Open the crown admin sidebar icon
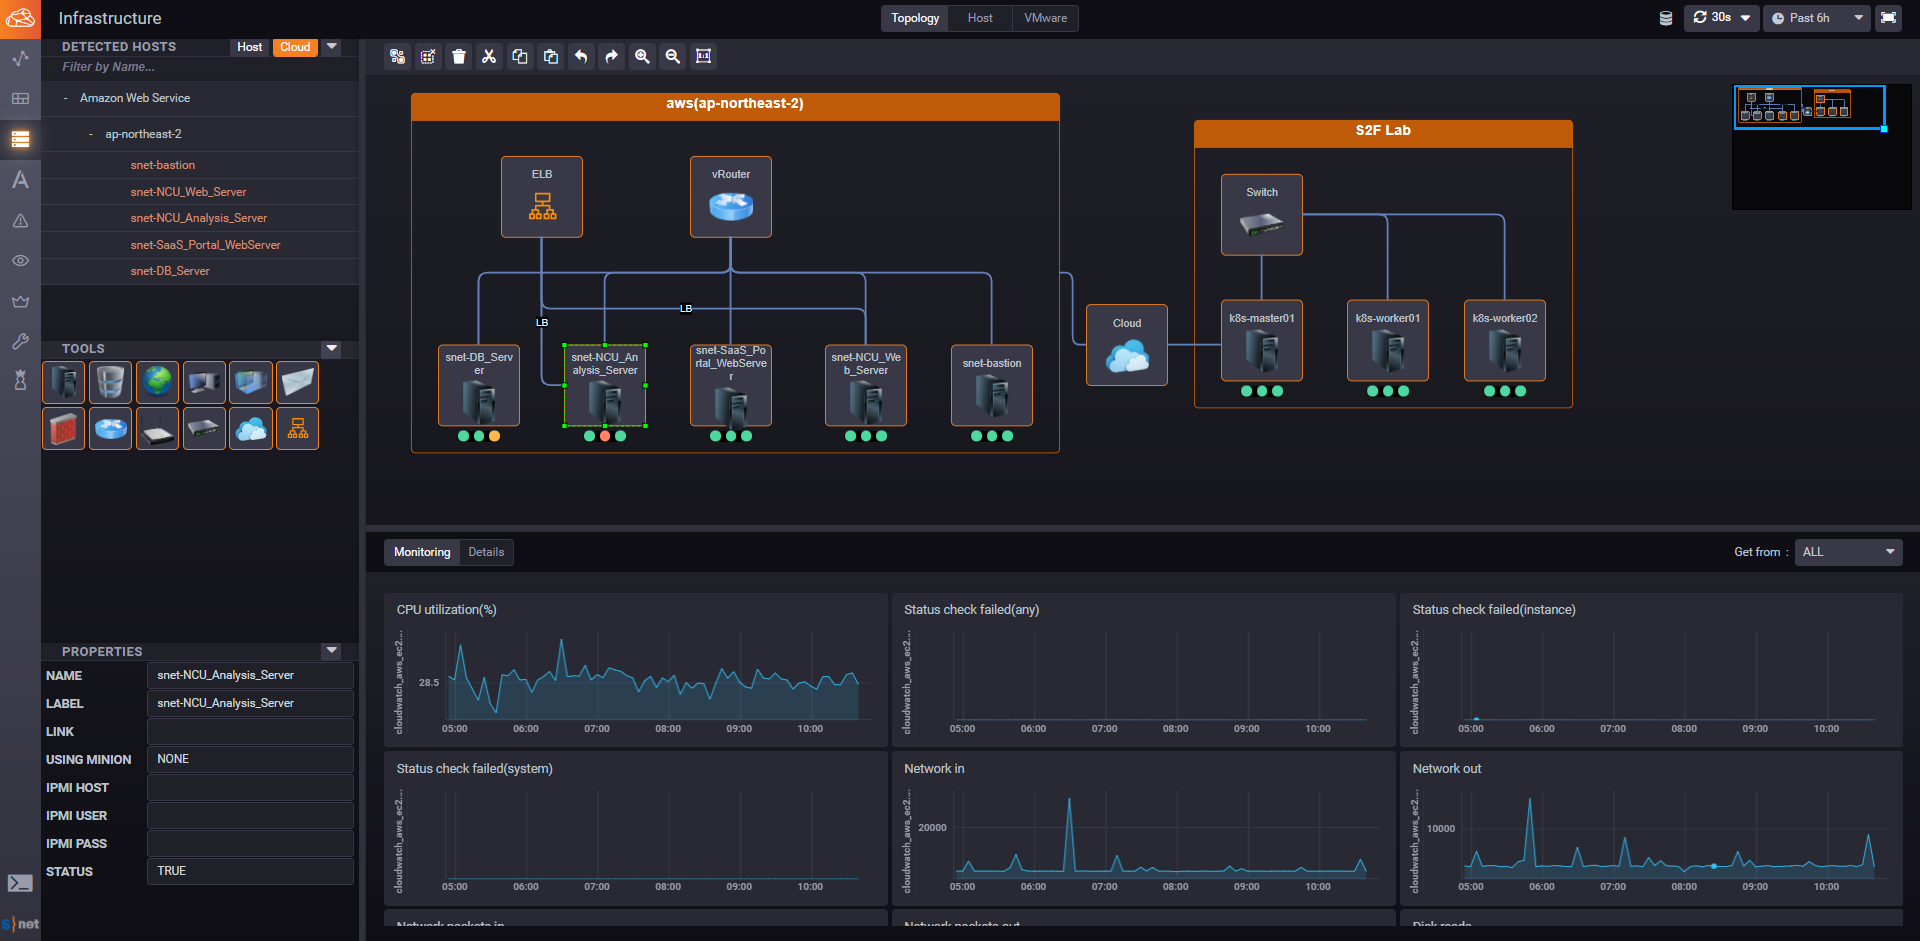This screenshot has width=1920, height=941. pos(20,301)
